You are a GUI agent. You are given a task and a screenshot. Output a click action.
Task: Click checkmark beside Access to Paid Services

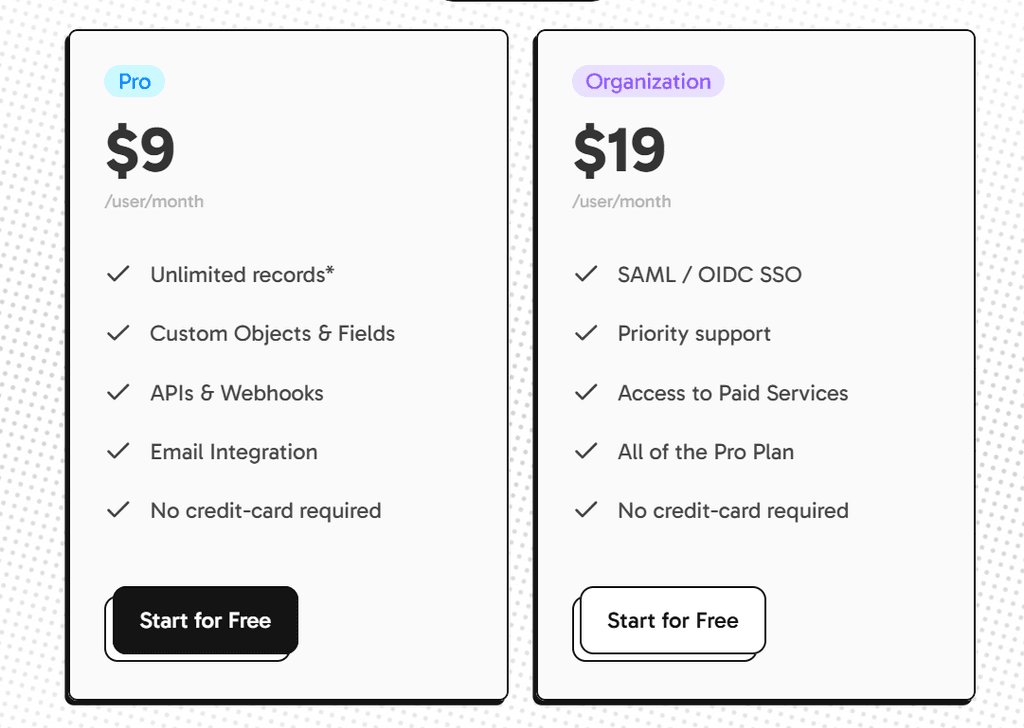click(586, 392)
